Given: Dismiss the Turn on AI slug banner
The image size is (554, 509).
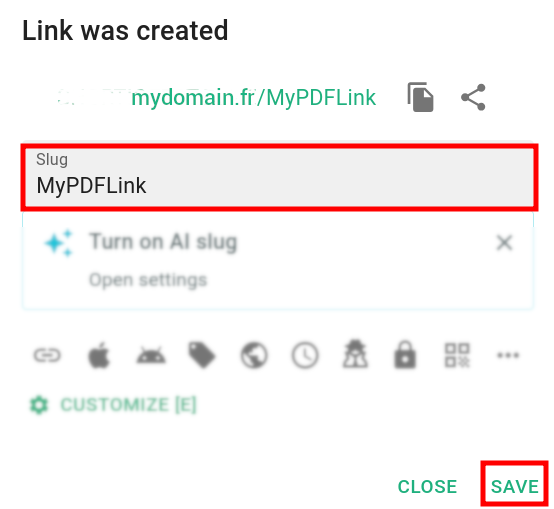Looking at the screenshot, I should [x=504, y=243].
